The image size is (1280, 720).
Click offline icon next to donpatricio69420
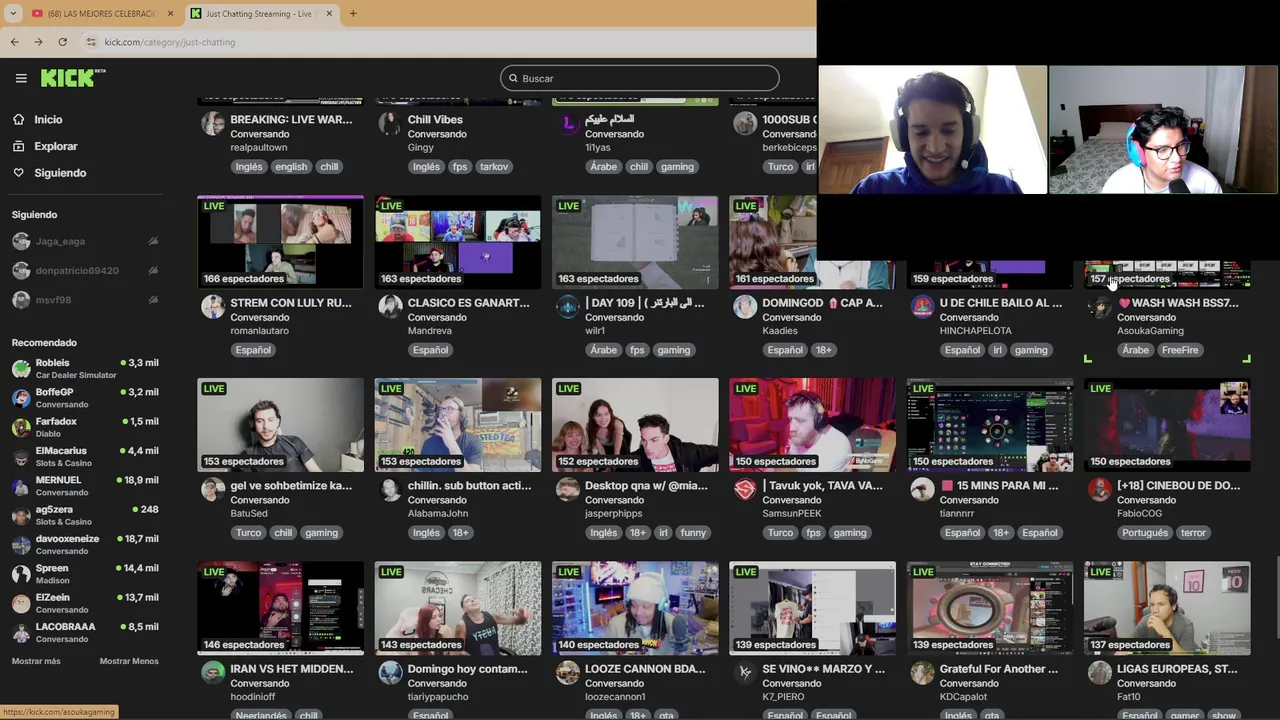[153, 270]
